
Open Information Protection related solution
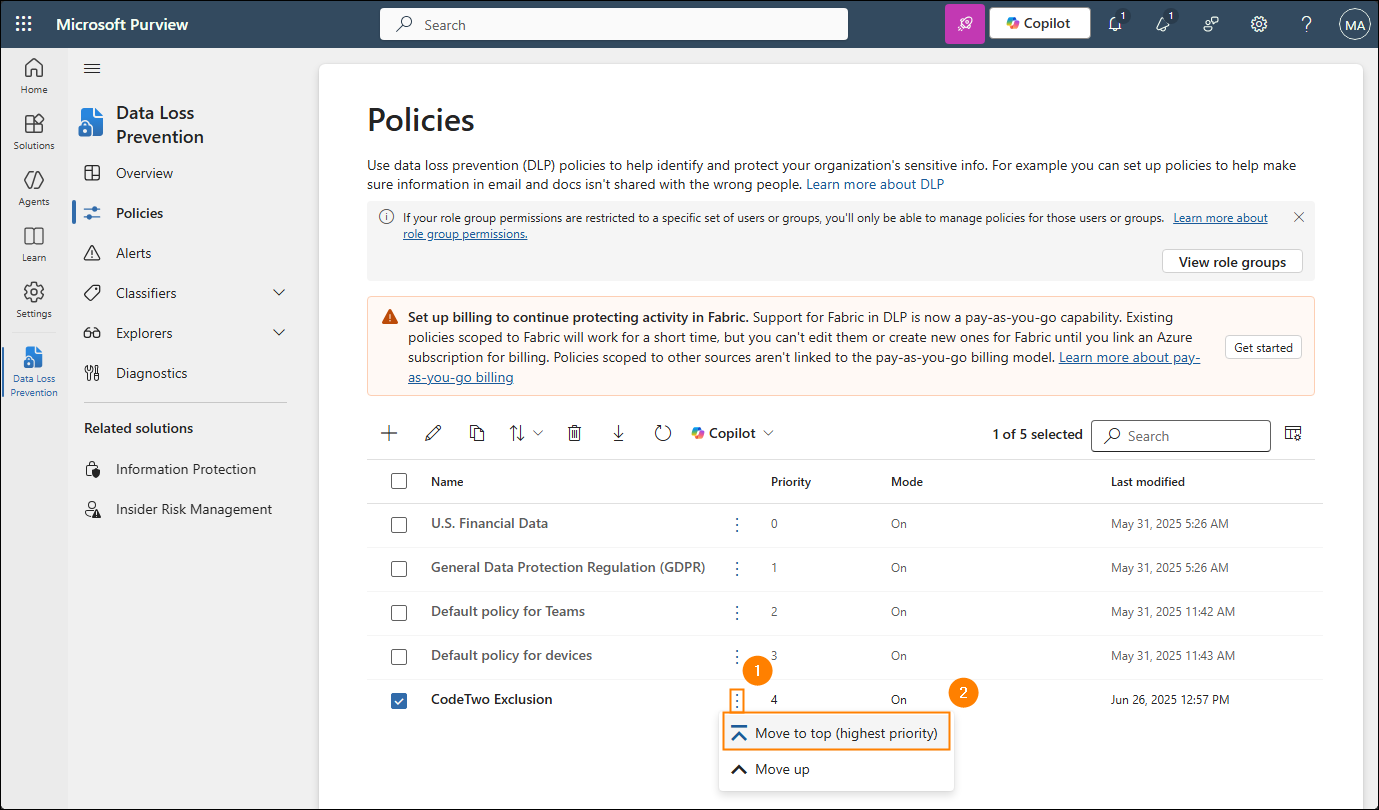point(186,469)
